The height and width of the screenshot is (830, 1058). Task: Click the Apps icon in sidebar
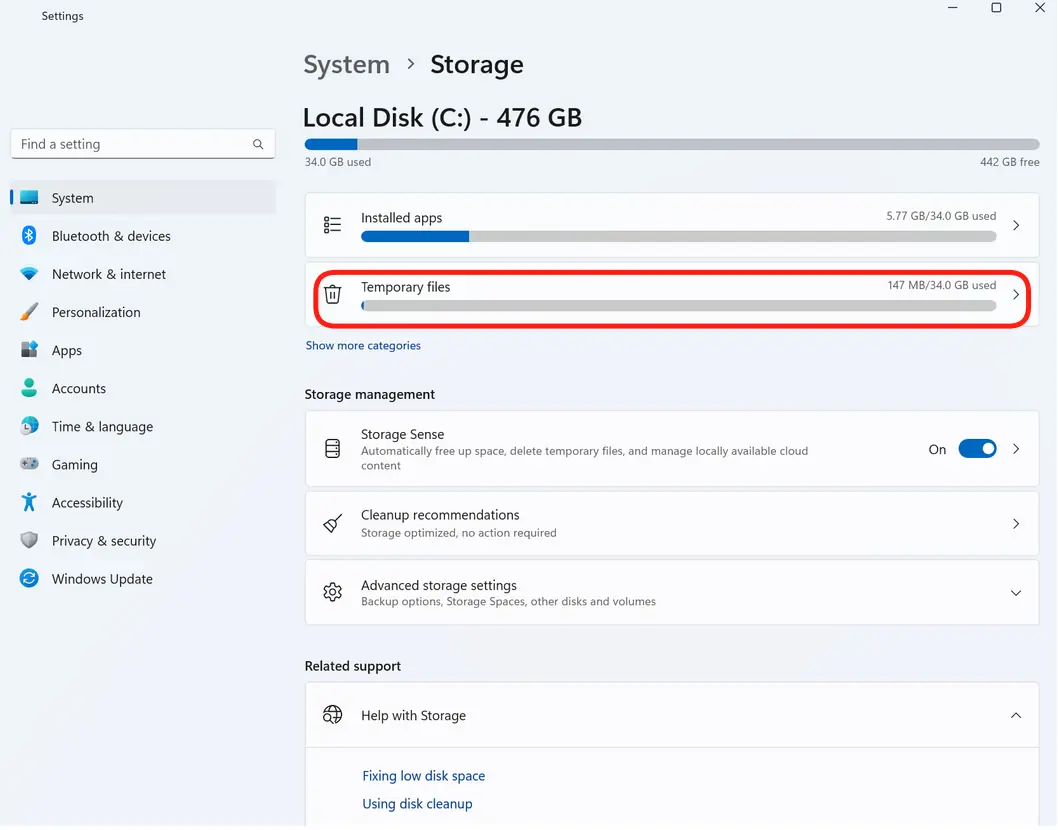click(x=29, y=350)
